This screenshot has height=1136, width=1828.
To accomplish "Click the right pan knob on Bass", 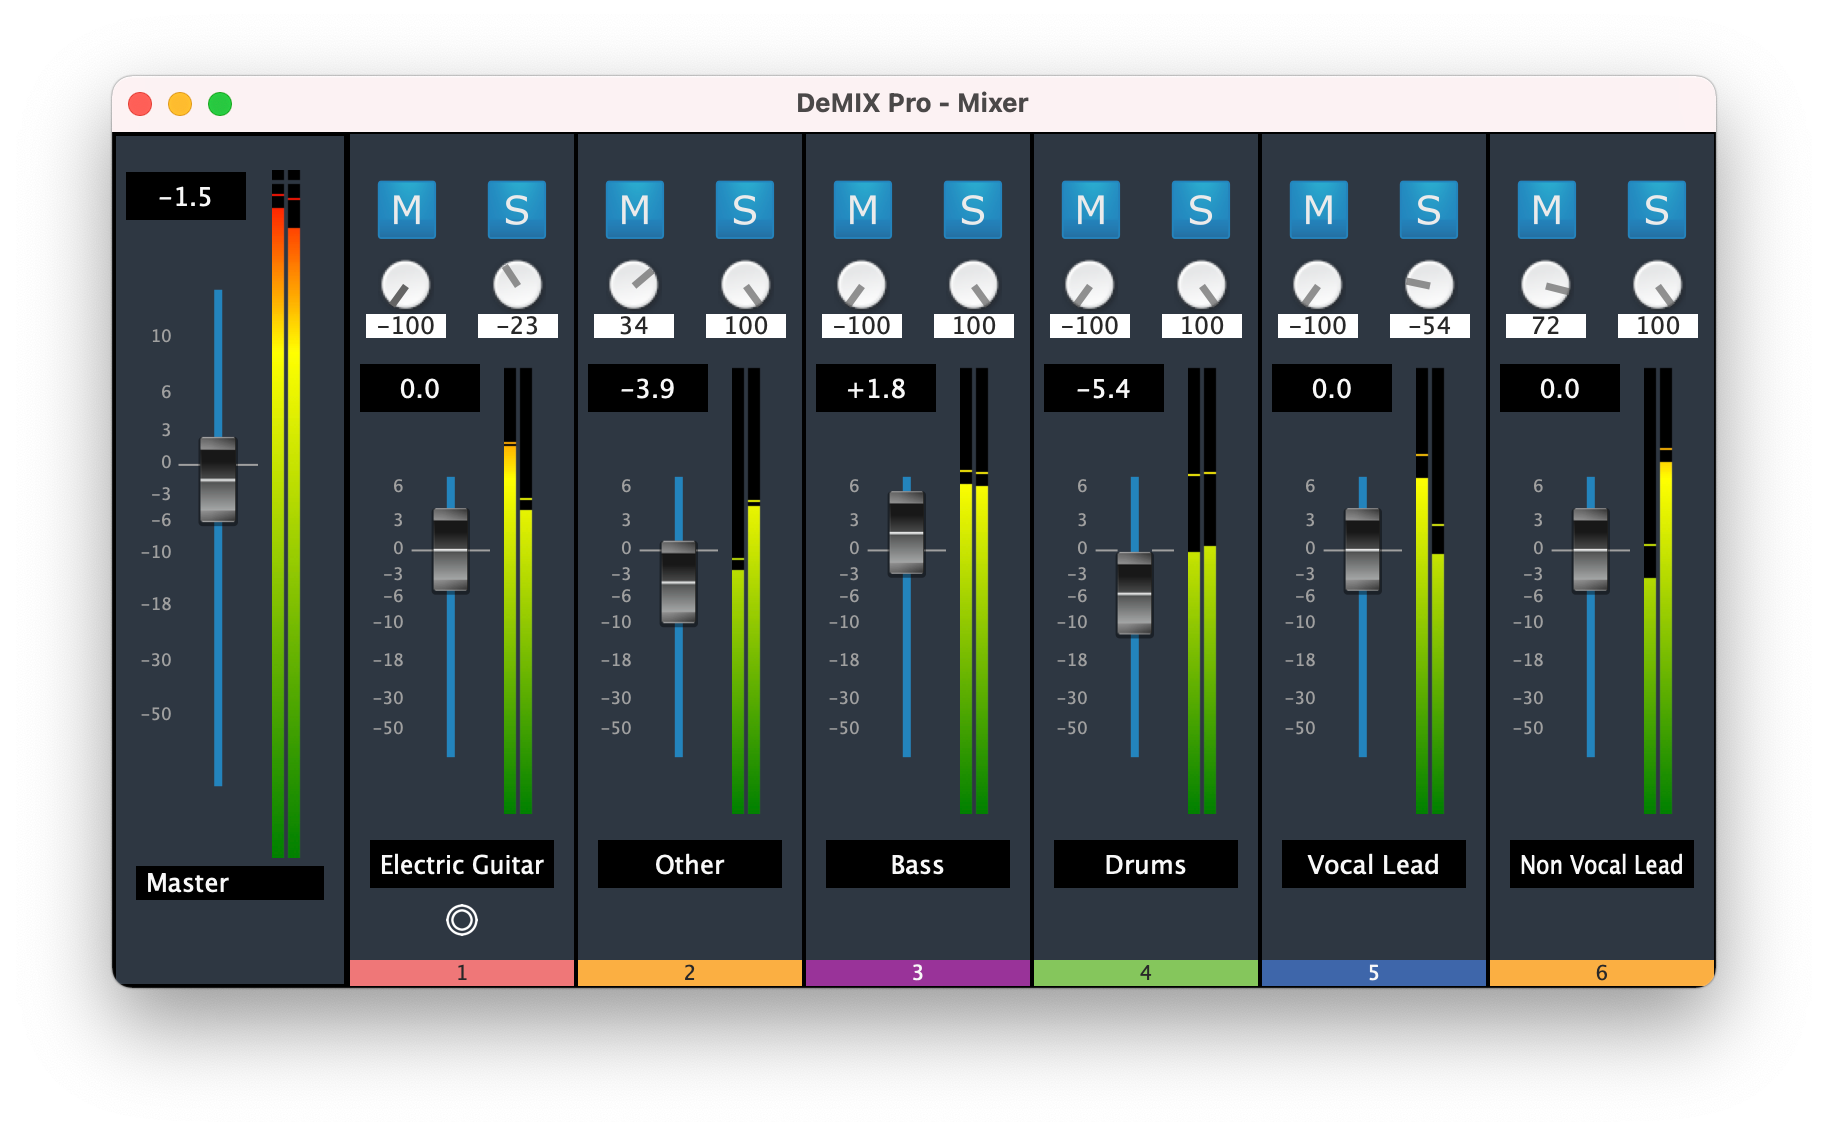I will click(973, 289).
